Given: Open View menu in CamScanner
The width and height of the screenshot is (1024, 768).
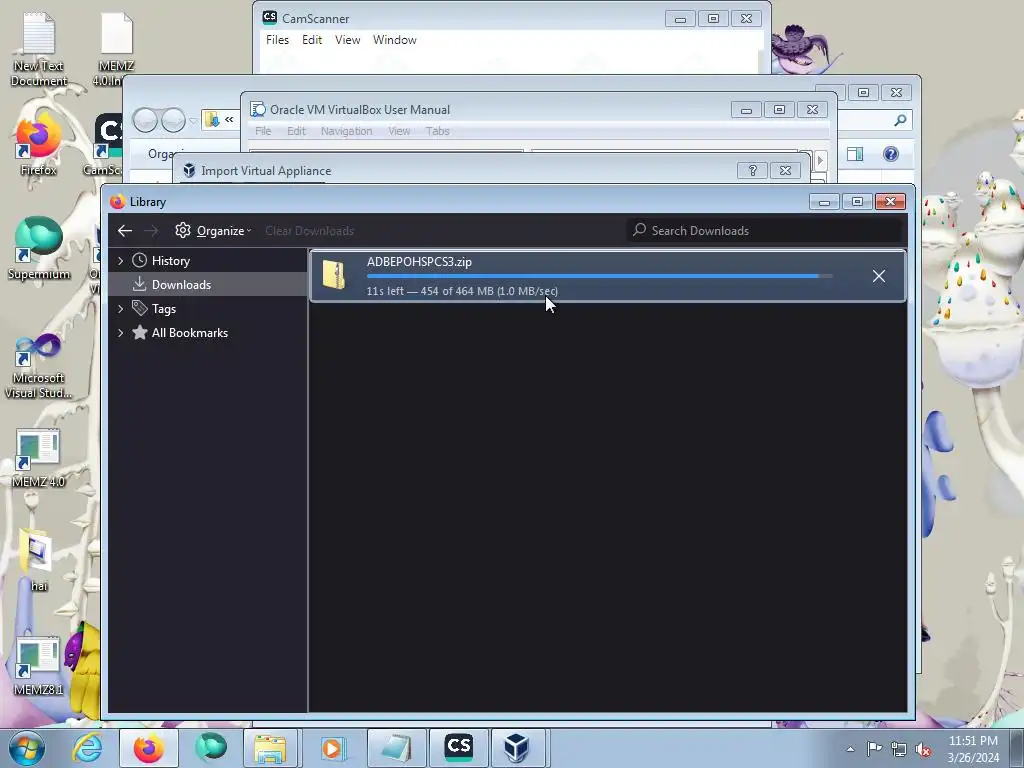Looking at the screenshot, I should point(347,40).
